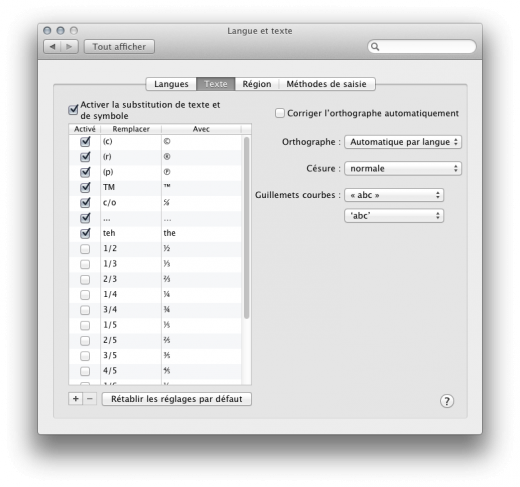Select the '3/4' entry text
This screenshot has width=520, height=487.
(110, 310)
